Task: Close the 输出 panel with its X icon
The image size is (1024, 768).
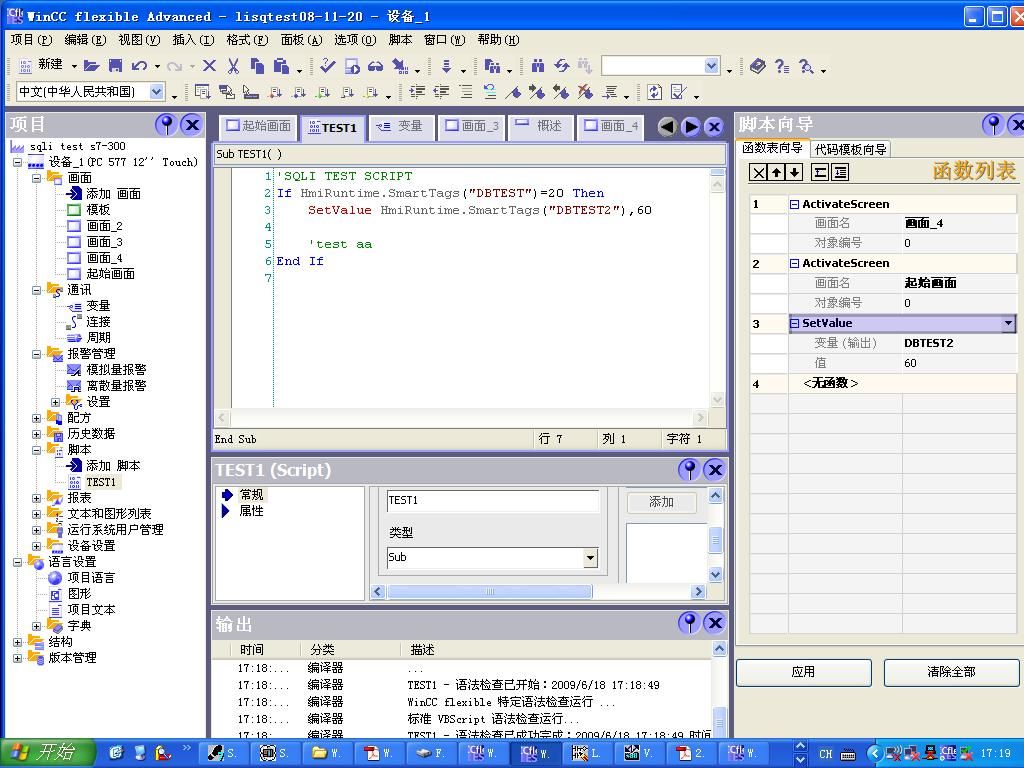Action: (x=715, y=623)
